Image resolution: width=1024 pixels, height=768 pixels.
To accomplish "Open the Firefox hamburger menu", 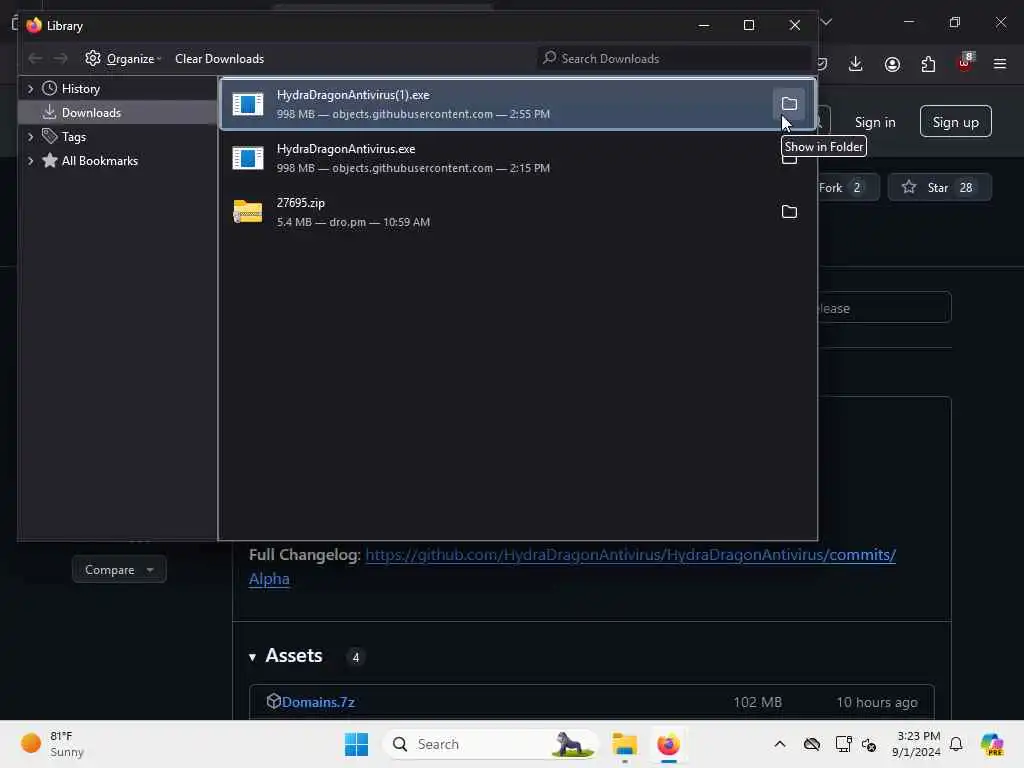I will tap(1000, 64).
